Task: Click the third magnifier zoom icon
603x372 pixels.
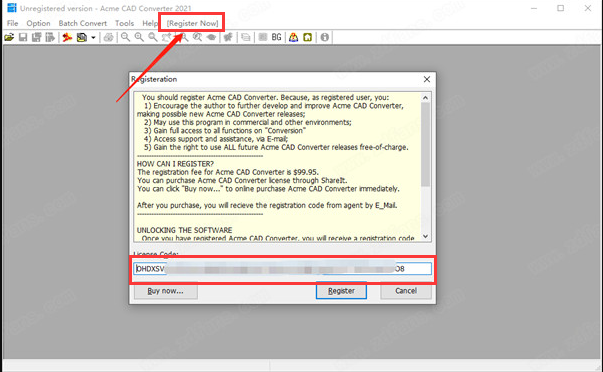Action: 153,37
